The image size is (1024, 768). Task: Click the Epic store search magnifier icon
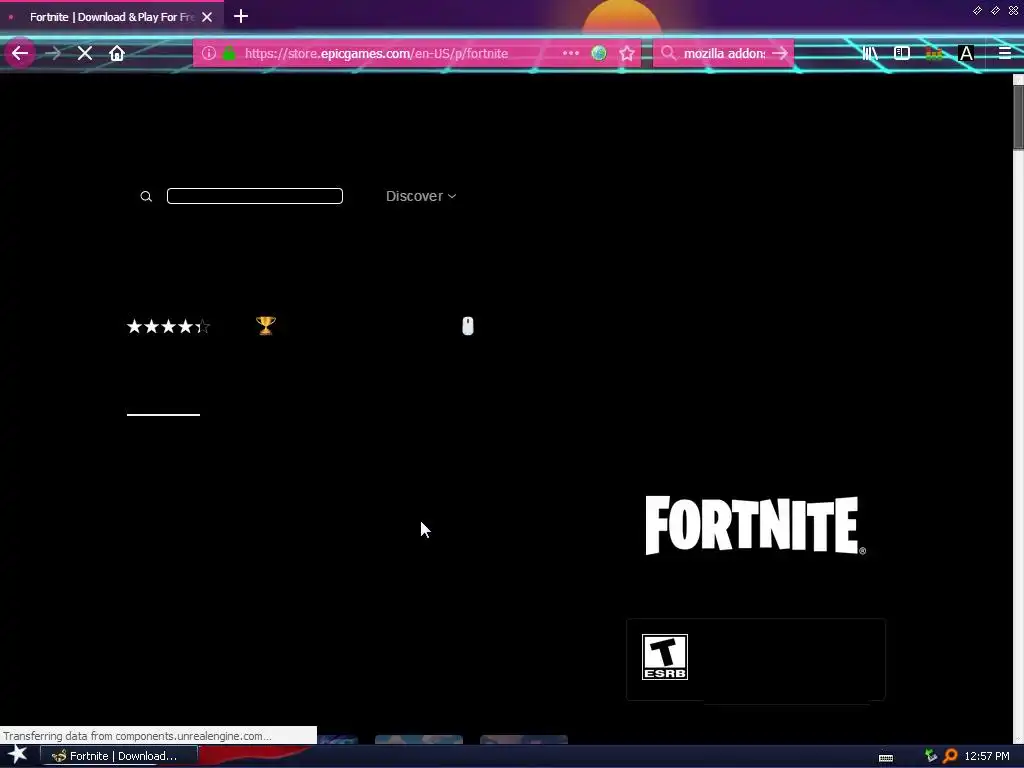(x=146, y=196)
